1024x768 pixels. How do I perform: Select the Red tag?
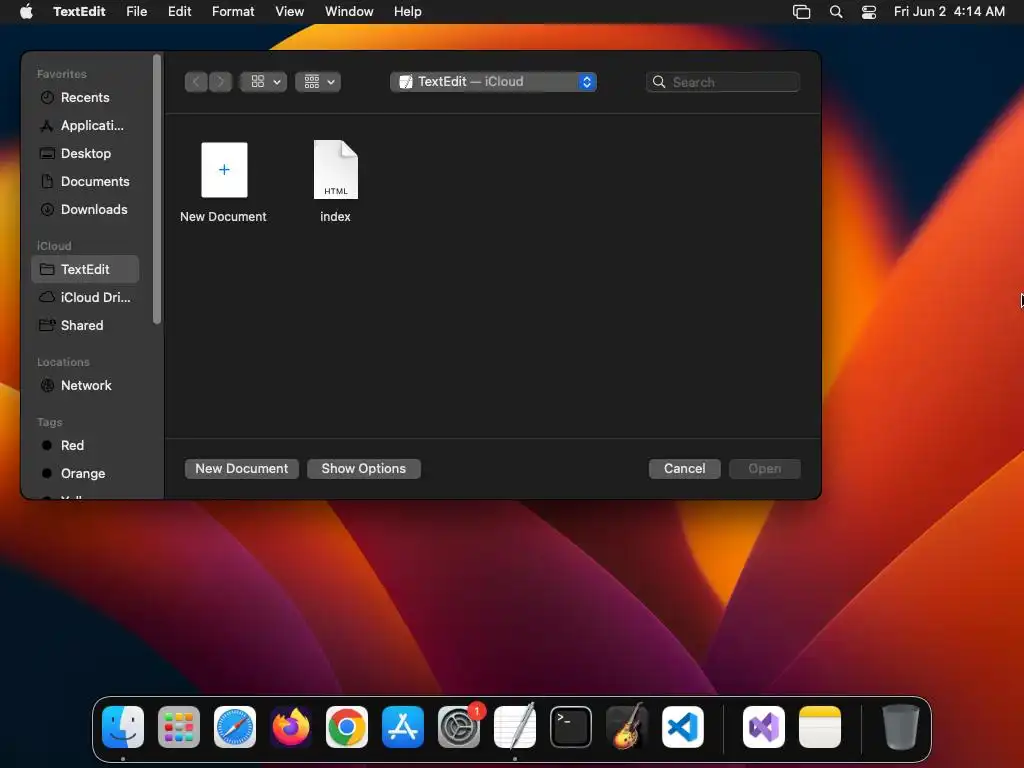pyautogui.click(x=85, y=445)
